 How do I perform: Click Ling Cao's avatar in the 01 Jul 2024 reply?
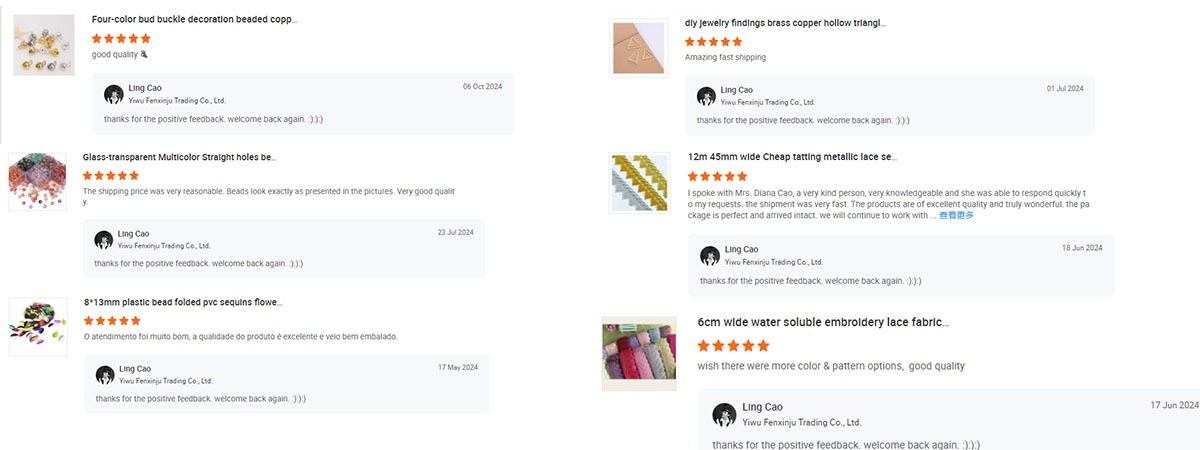pos(706,96)
